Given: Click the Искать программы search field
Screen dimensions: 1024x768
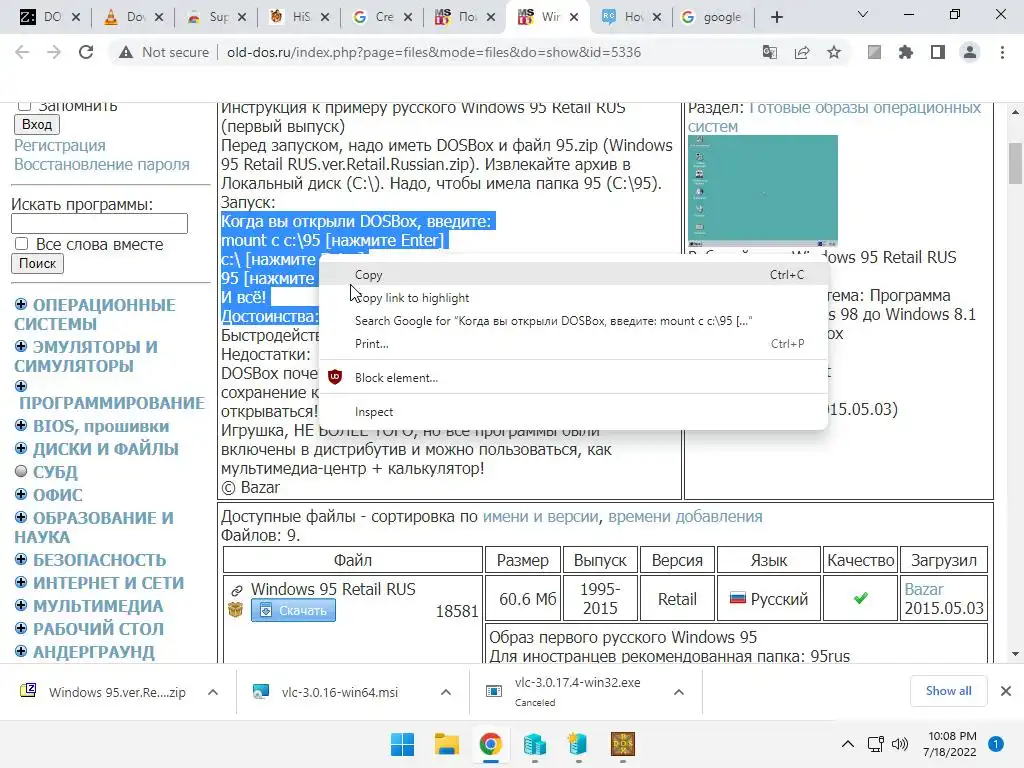Looking at the screenshot, I should (99, 223).
